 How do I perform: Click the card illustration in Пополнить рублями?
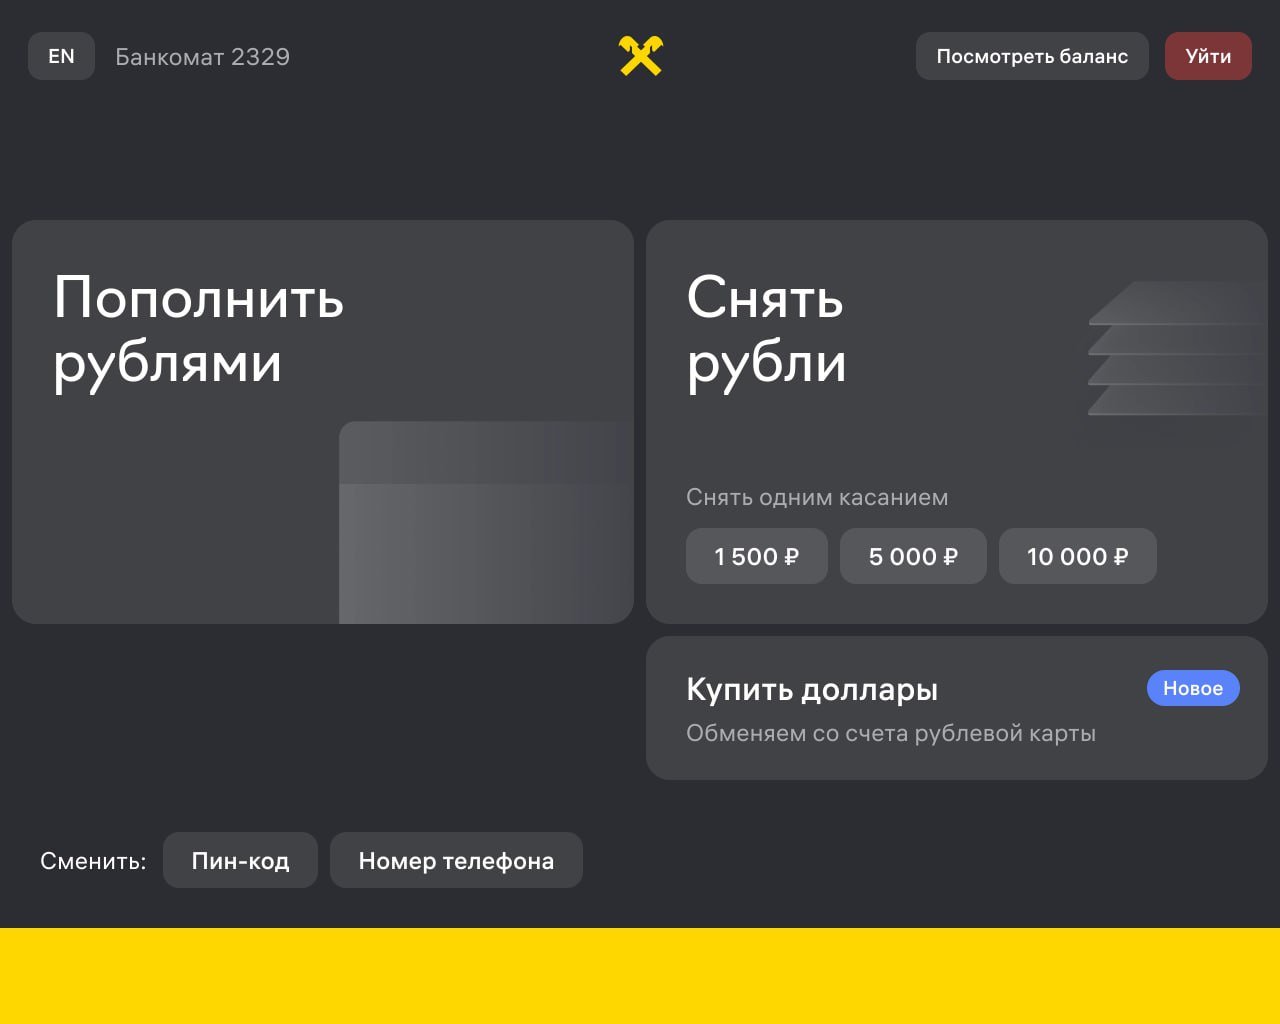[486, 522]
